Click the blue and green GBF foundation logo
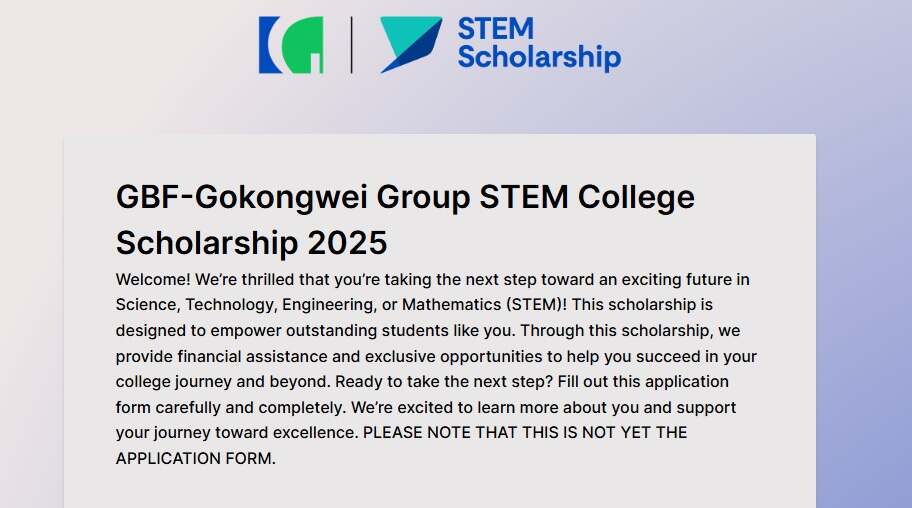 click(x=291, y=45)
